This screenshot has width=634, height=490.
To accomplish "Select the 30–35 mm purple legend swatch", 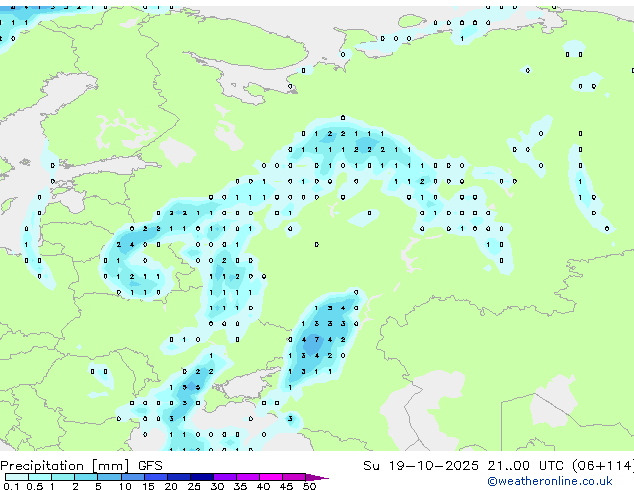I will tap(225, 477).
